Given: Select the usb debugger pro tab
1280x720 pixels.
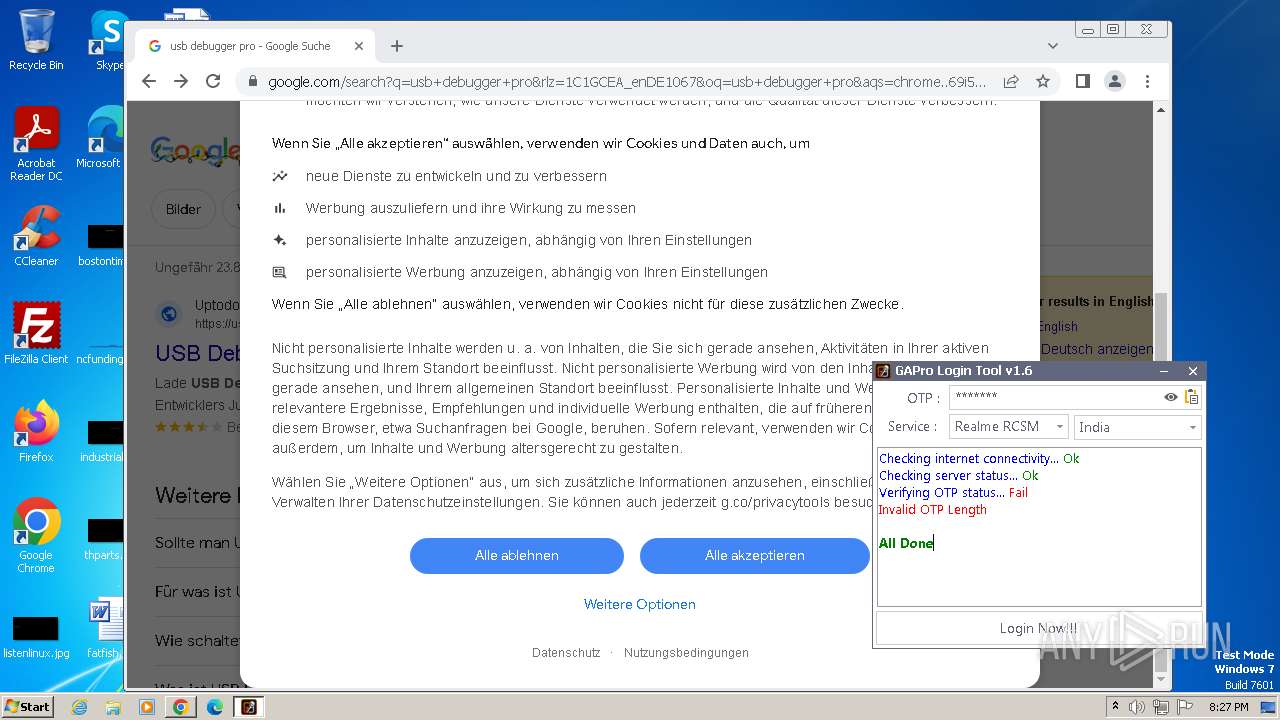Looking at the screenshot, I should (x=255, y=46).
